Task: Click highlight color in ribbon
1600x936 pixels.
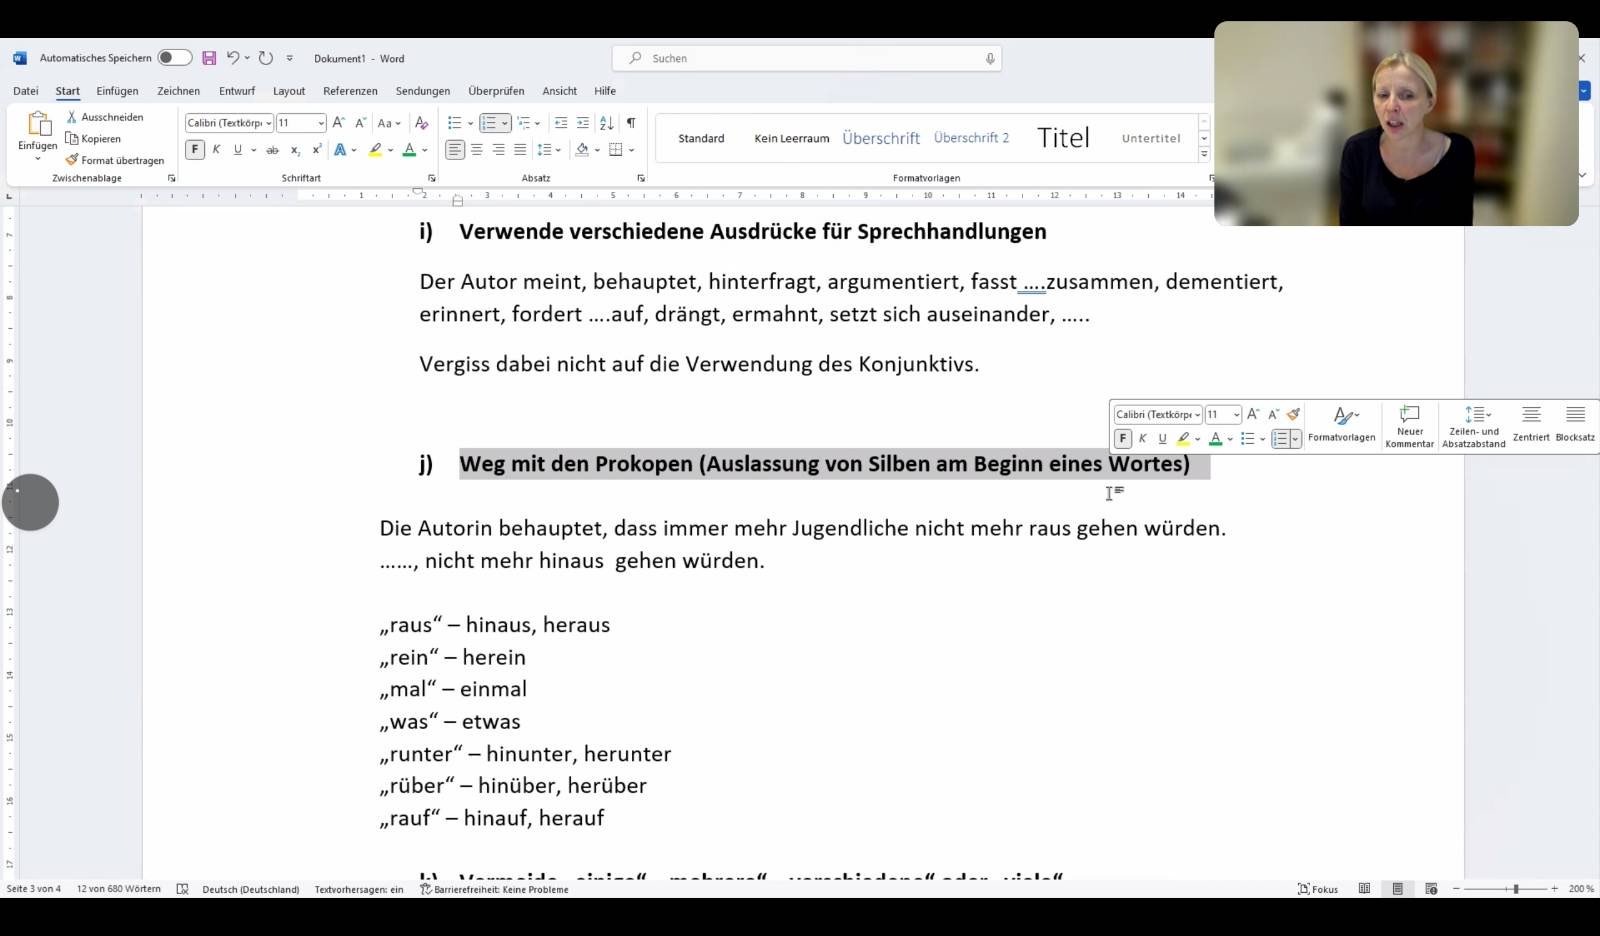Action: pos(375,150)
